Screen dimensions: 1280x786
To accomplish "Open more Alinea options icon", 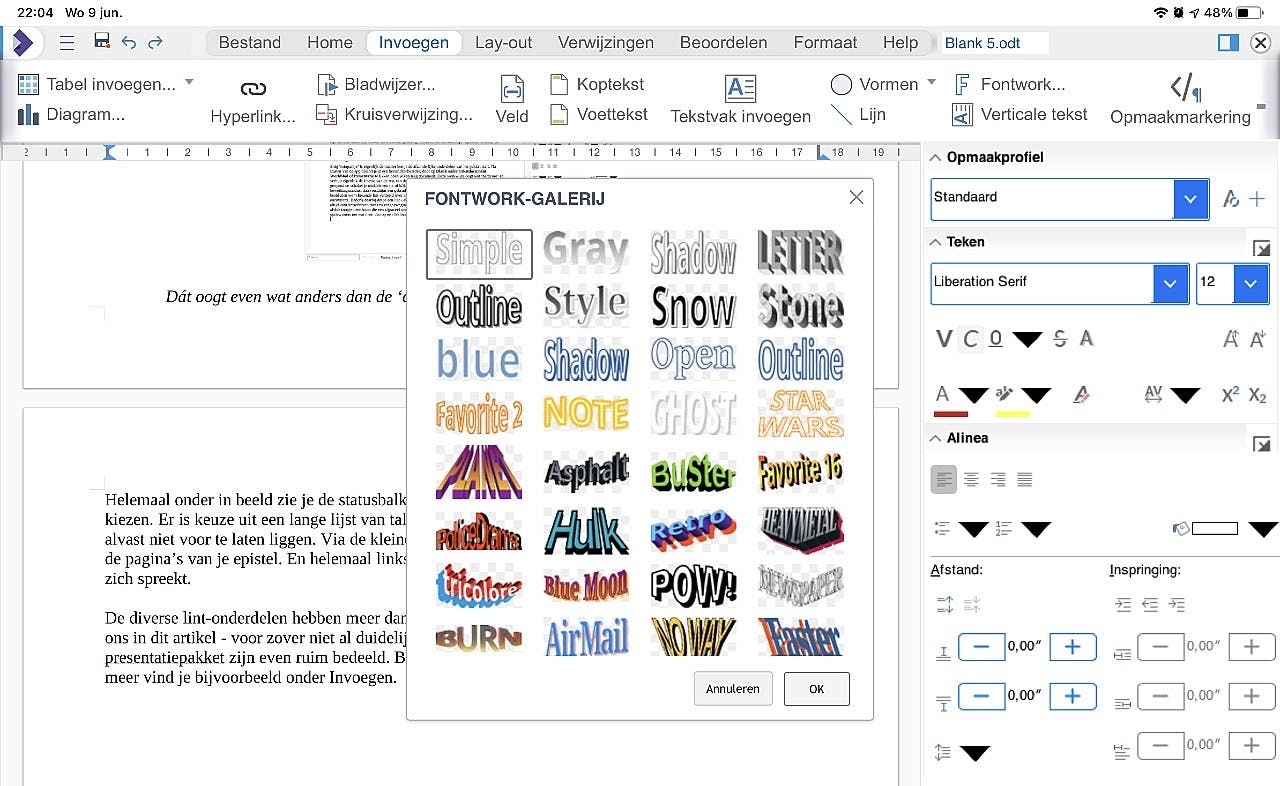I will 1262,444.
